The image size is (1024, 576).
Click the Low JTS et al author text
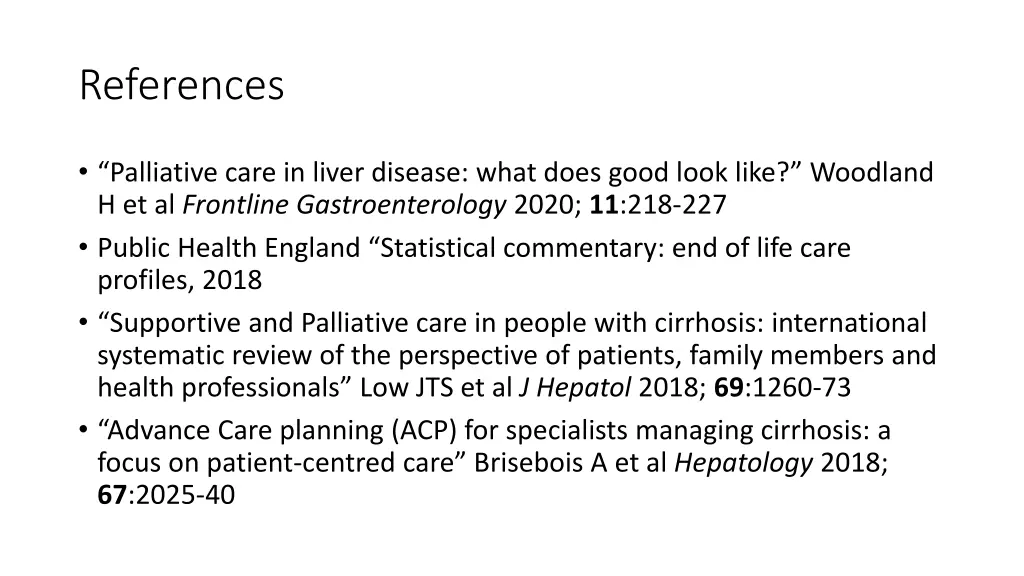pyautogui.click(x=436, y=387)
